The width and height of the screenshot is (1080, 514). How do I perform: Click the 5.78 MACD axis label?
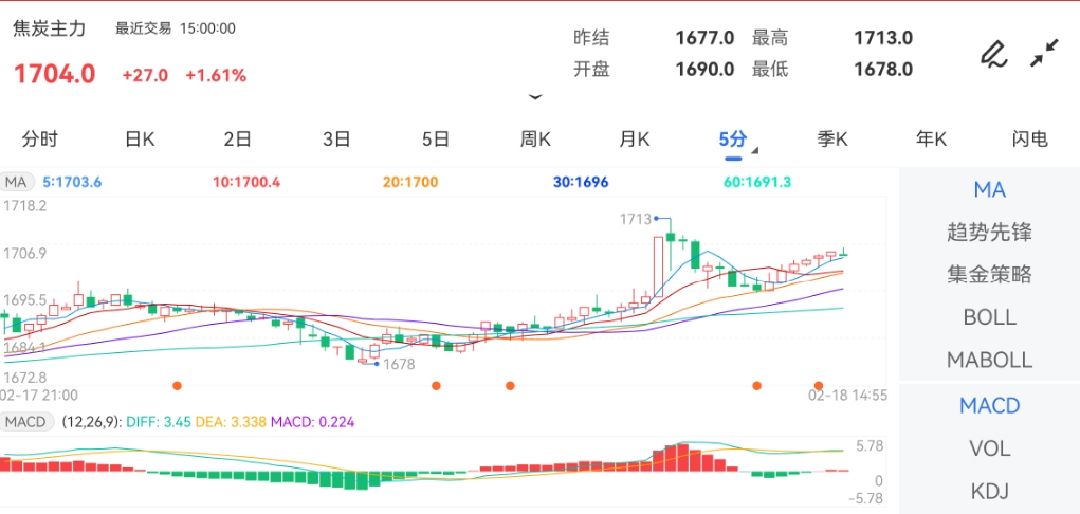(x=869, y=446)
